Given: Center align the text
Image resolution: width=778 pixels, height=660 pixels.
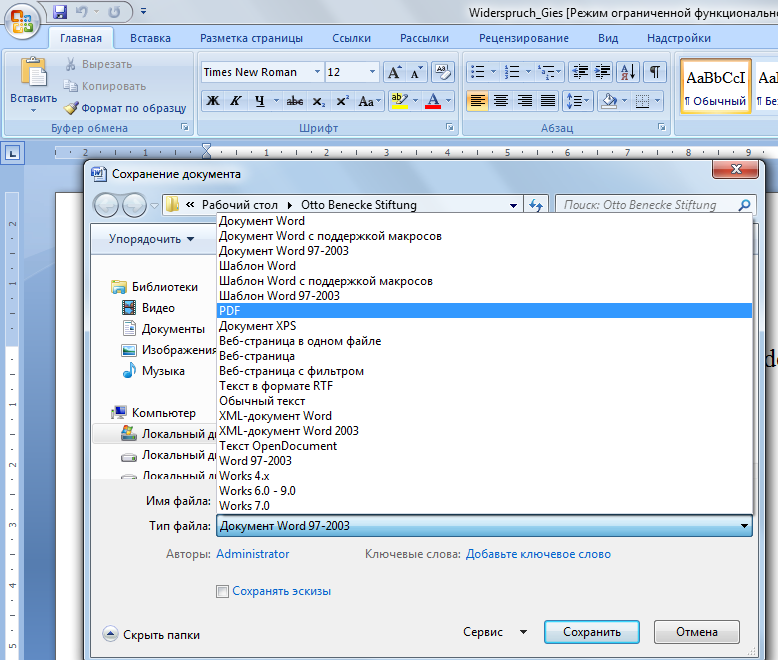Looking at the screenshot, I should point(501,101).
